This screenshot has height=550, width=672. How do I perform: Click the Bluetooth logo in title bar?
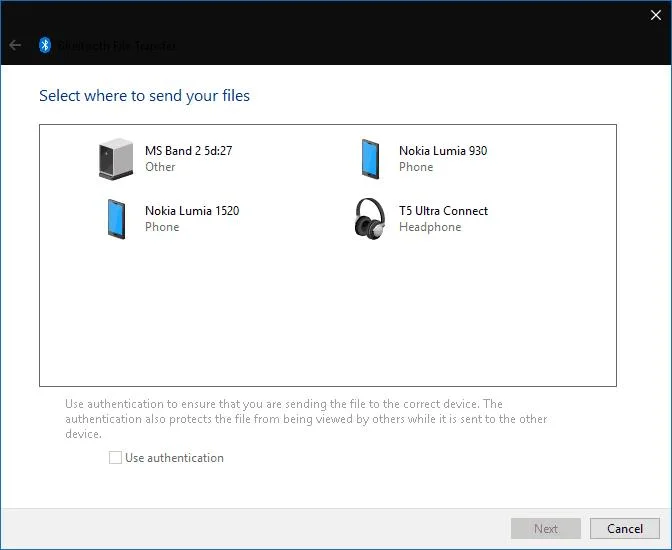45,45
